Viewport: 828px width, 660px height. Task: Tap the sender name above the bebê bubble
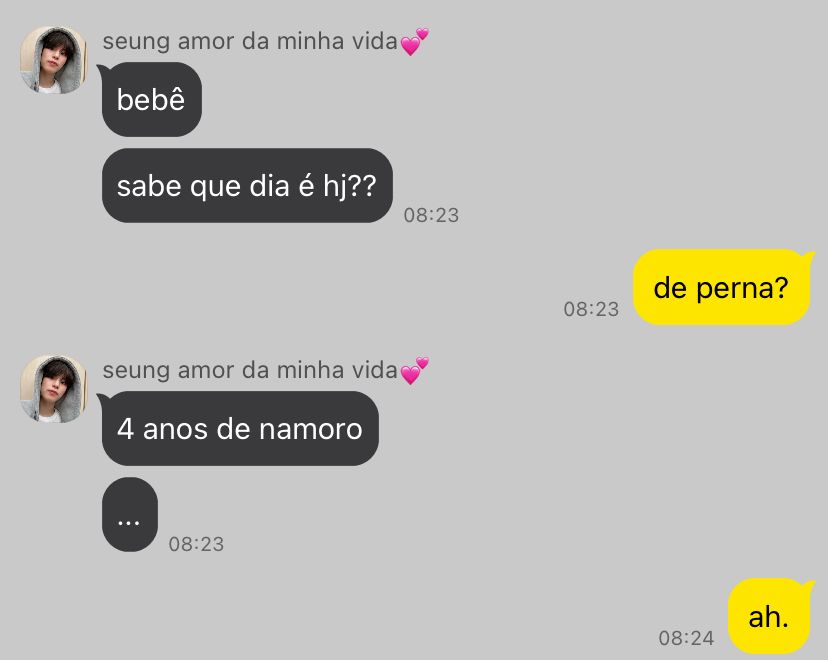[250, 41]
